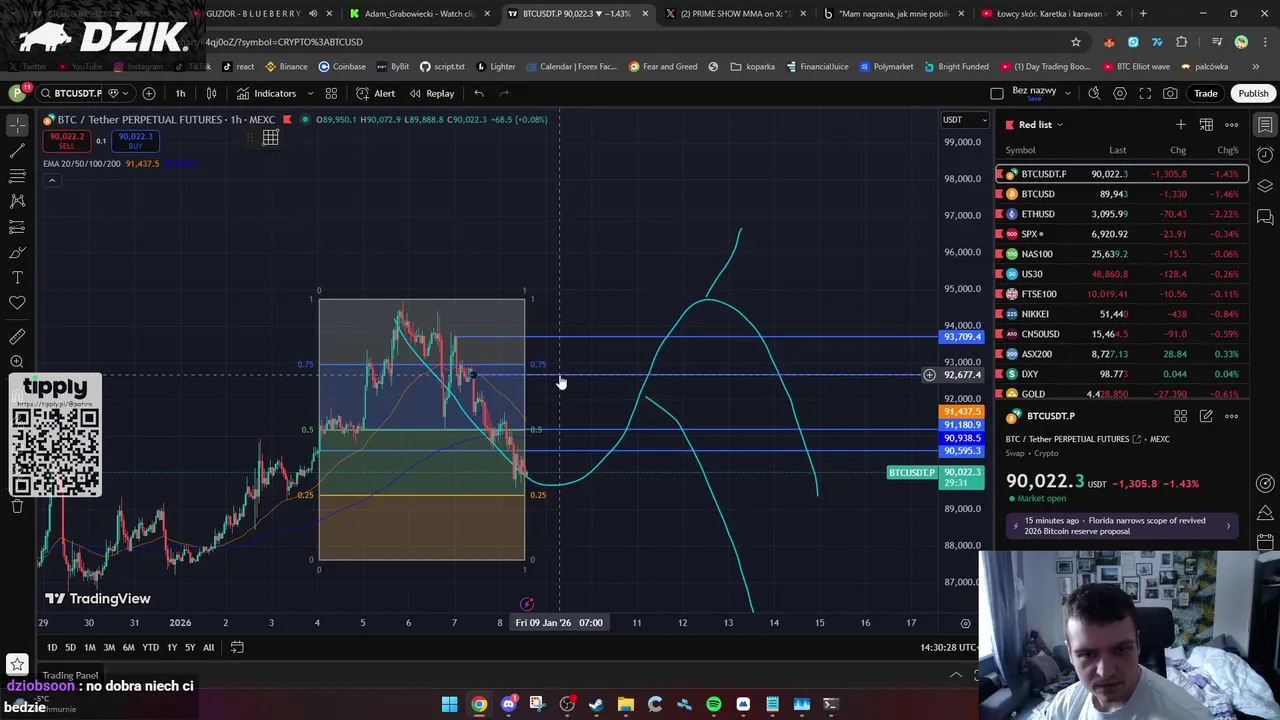Click the Trade button

coord(1205,93)
